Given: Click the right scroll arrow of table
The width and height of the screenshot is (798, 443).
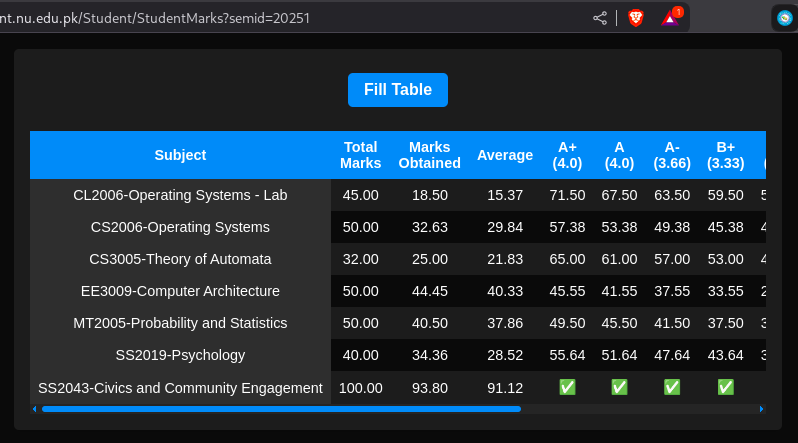Looking at the screenshot, I should coord(761,409).
